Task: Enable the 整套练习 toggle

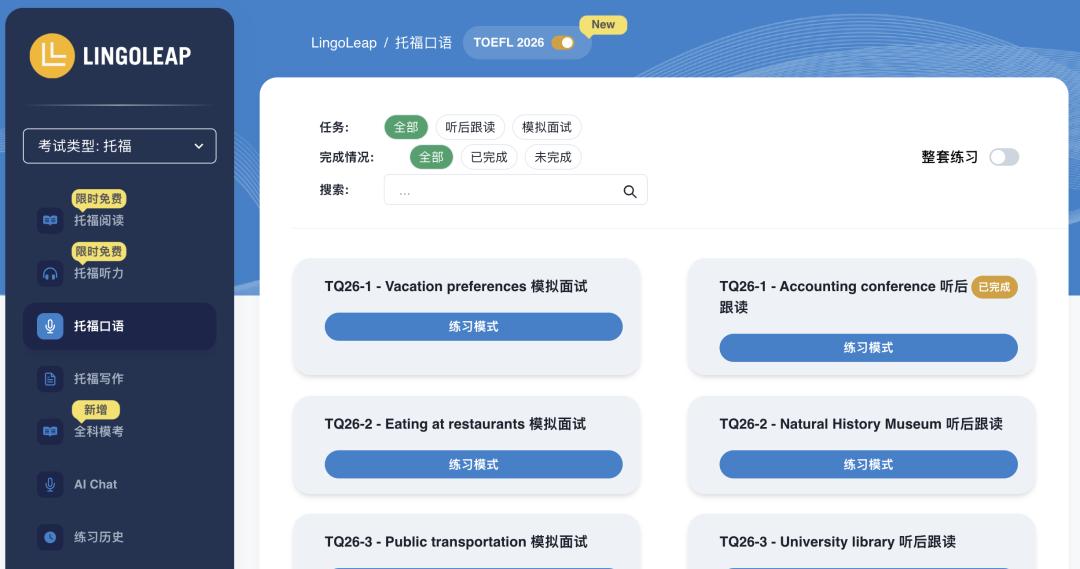Action: pyautogui.click(x=1003, y=157)
